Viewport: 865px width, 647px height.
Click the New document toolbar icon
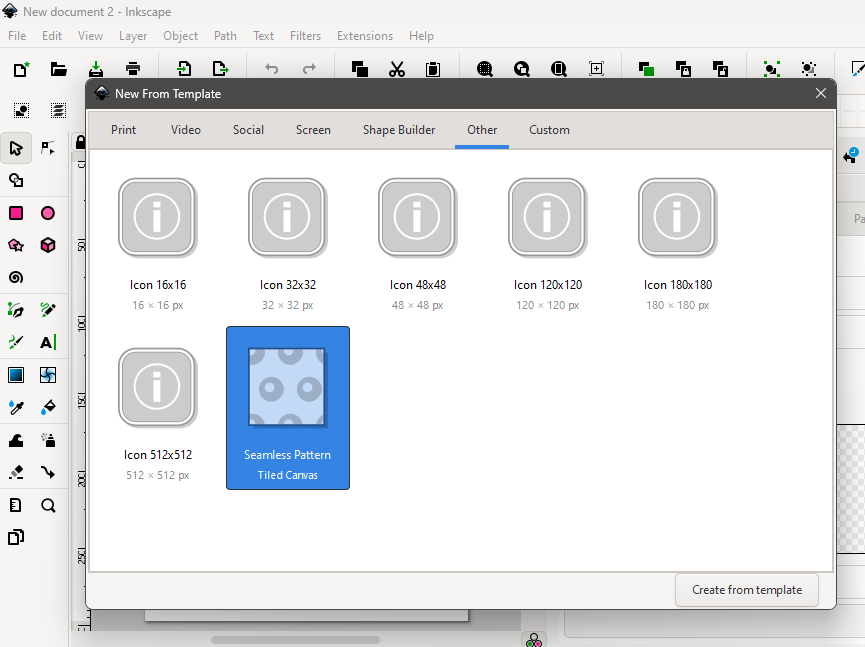pos(21,69)
